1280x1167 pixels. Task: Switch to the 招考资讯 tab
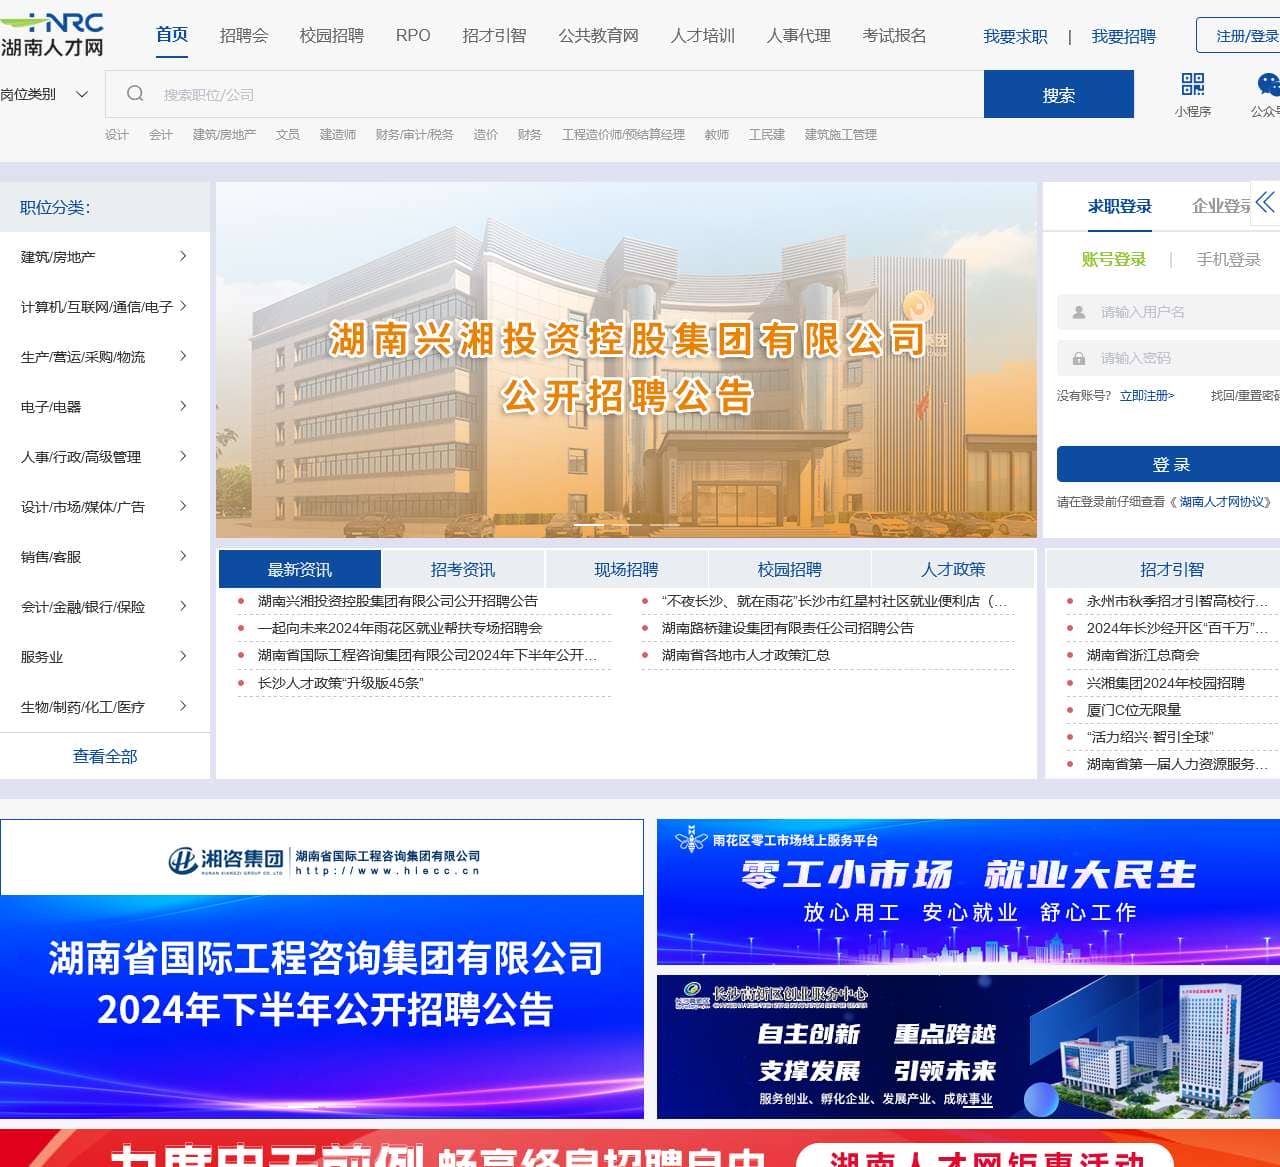463,569
